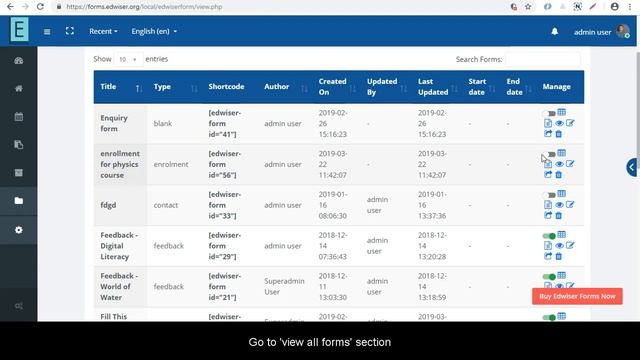Sort table by Created On column

point(336,87)
